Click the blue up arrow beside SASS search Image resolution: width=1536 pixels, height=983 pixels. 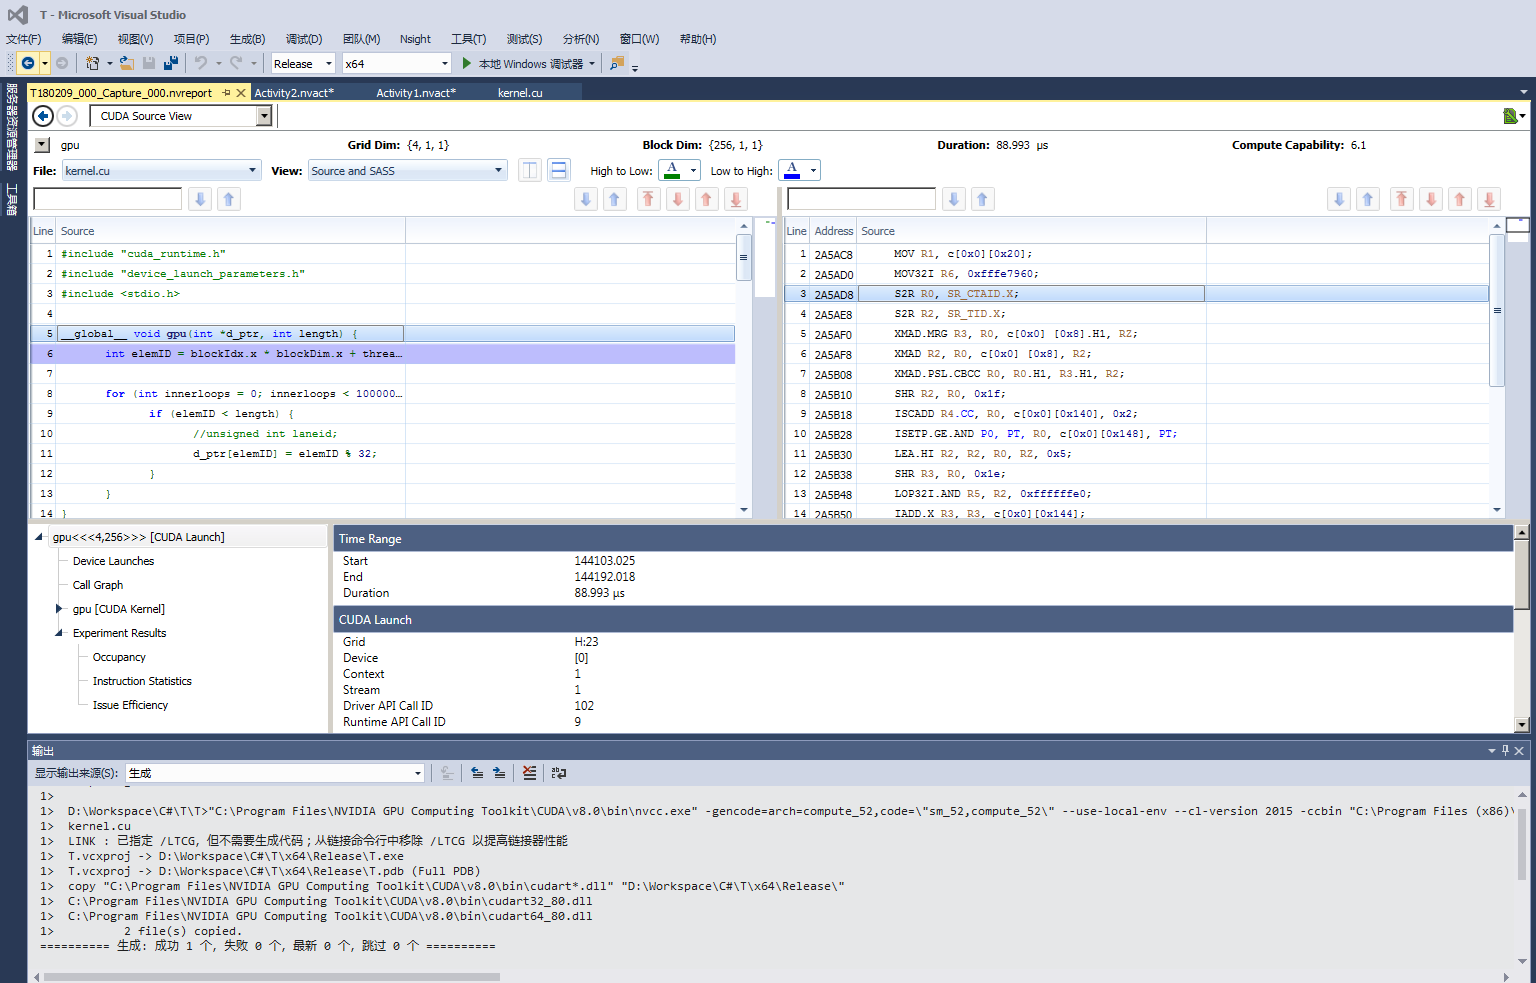[983, 199]
